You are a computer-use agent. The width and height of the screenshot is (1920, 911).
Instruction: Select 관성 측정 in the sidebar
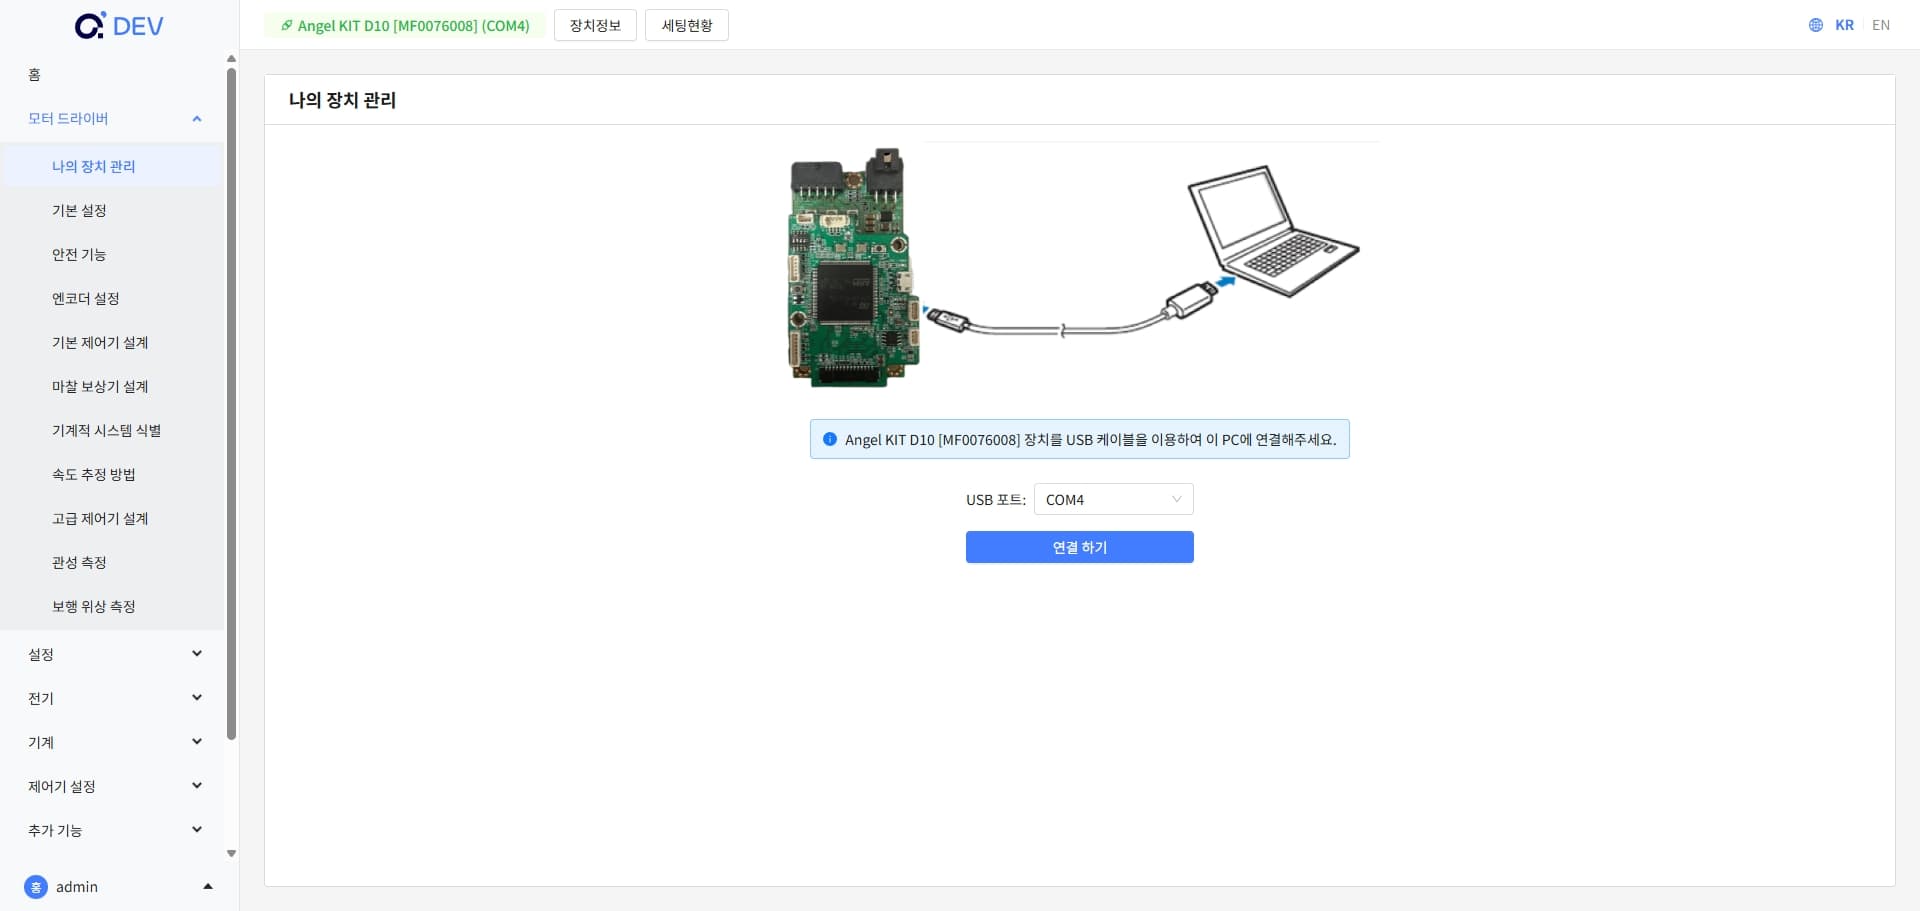[79, 563]
